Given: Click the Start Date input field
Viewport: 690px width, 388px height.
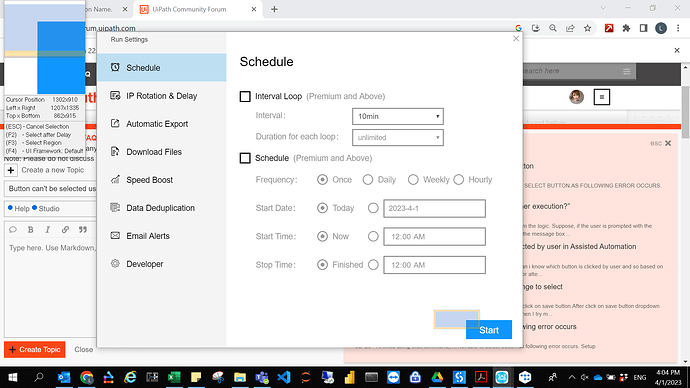Looking at the screenshot, I should pos(434,209).
